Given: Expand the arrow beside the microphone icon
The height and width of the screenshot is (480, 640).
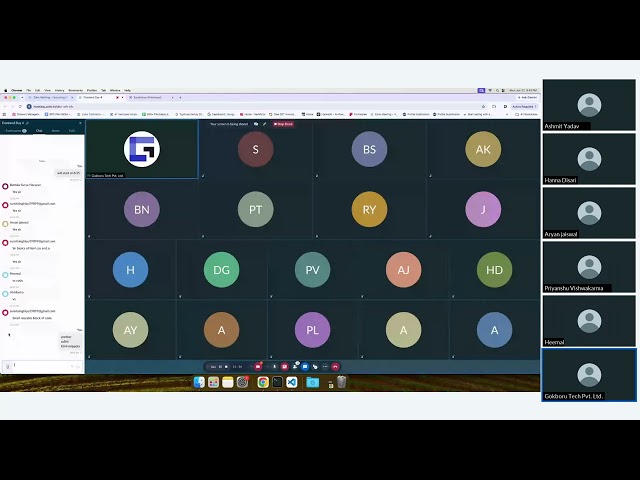Looking at the screenshot, I should [x=268, y=367].
